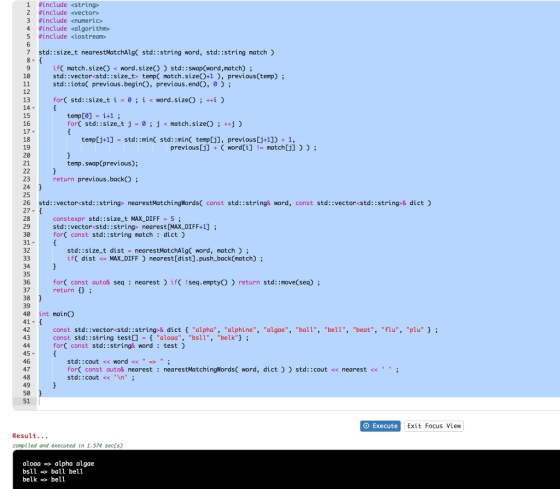The image size is (560, 489).
Task: Collapse the fold arrow at line 17
Action: click(x=34, y=132)
